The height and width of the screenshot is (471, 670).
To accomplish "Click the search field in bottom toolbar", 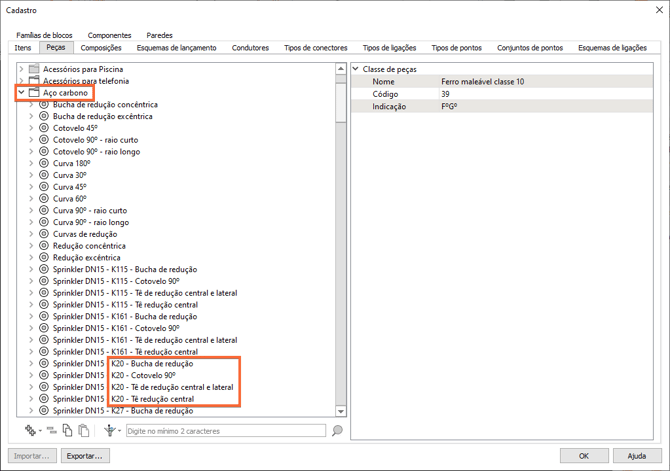I will (x=225, y=431).
